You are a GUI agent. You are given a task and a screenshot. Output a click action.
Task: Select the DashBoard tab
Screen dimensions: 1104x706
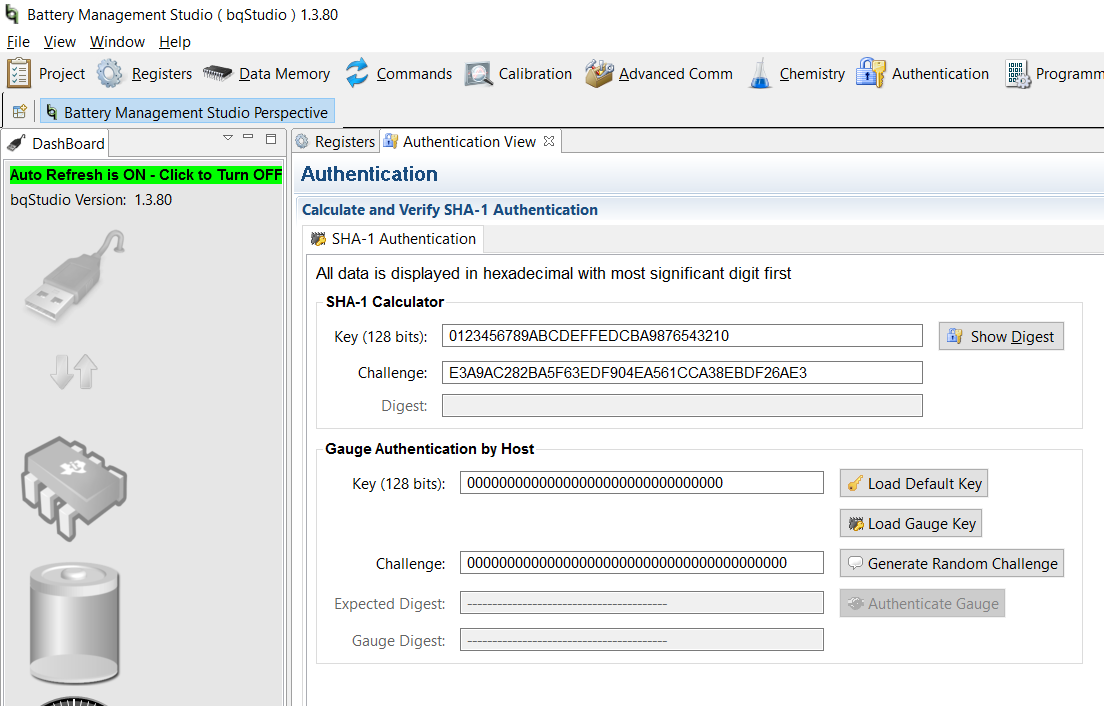(x=56, y=144)
